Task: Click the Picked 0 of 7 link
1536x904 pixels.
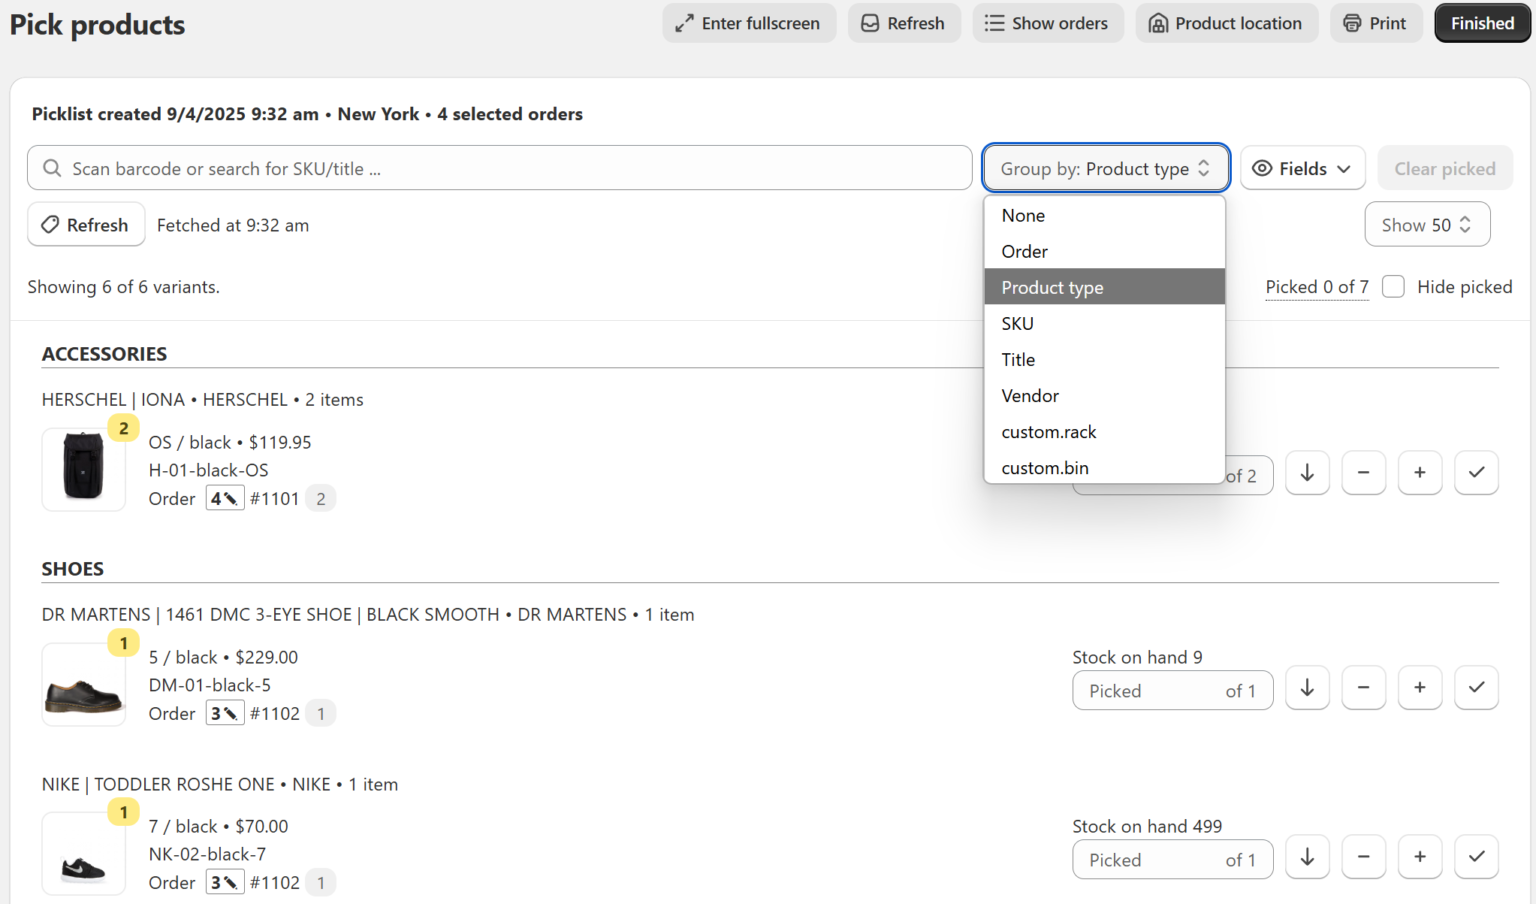Action: point(1317,286)
